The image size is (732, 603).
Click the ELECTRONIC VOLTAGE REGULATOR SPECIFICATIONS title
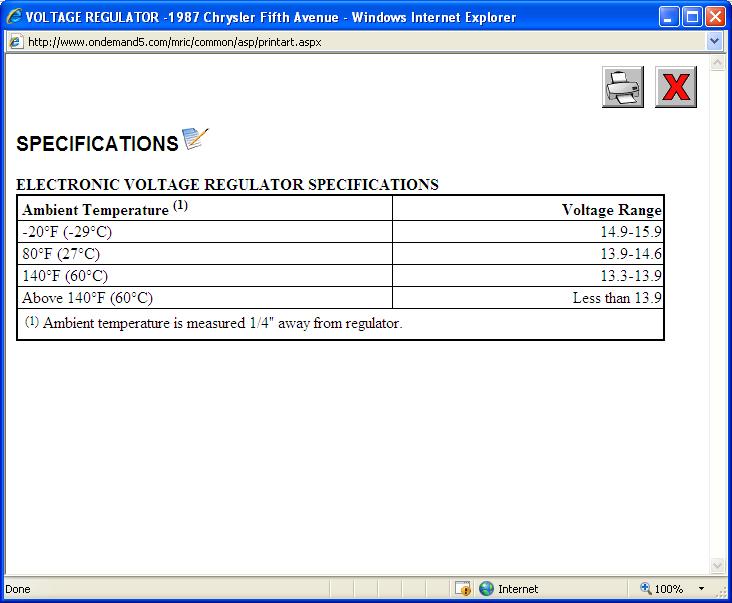[x=227, y=184]
